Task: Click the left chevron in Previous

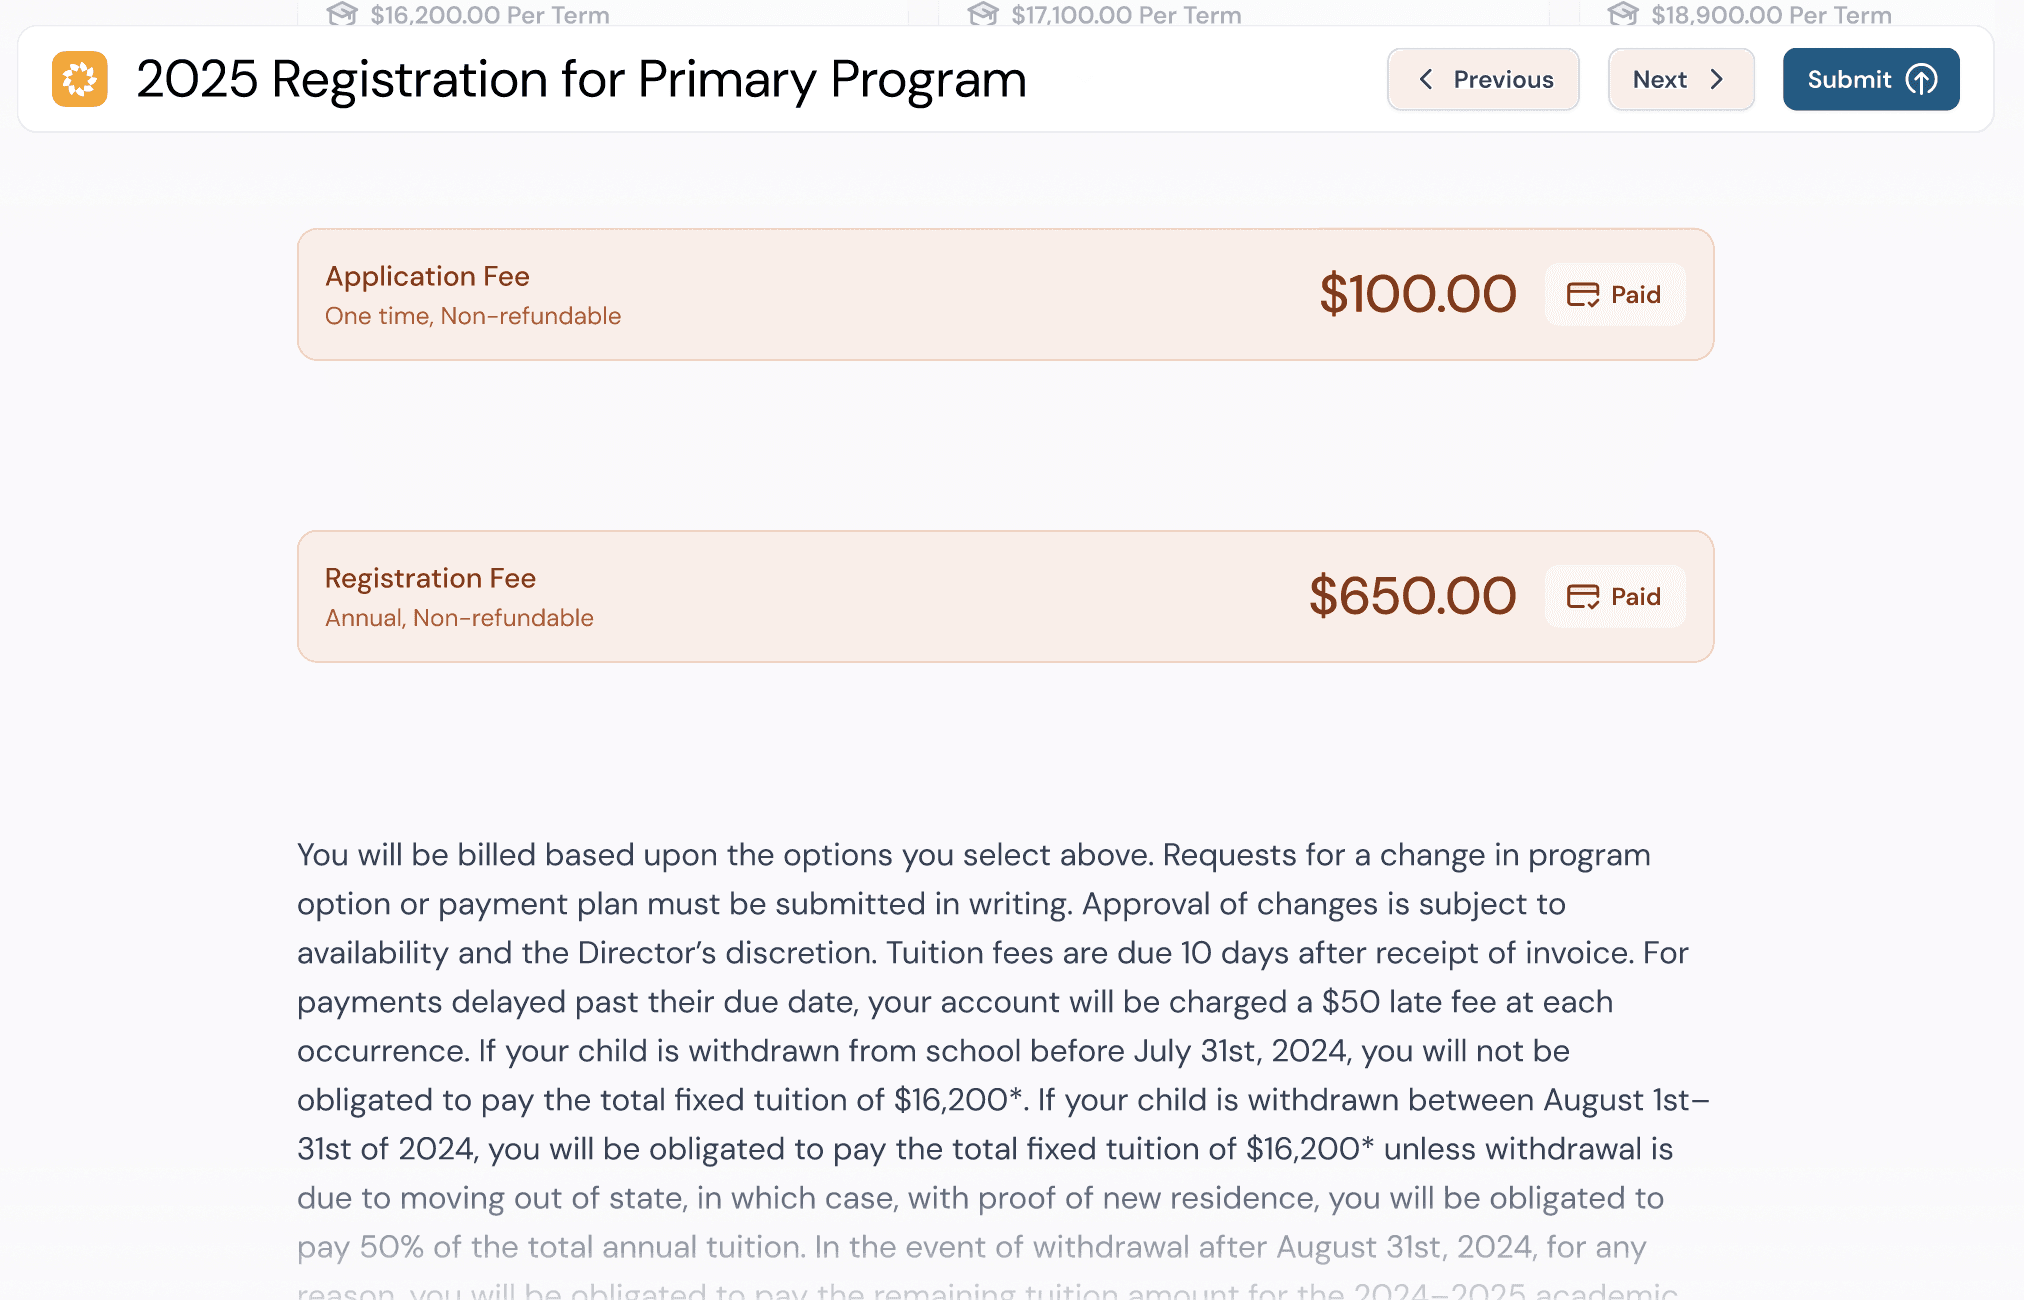Action: point(1426,79)
